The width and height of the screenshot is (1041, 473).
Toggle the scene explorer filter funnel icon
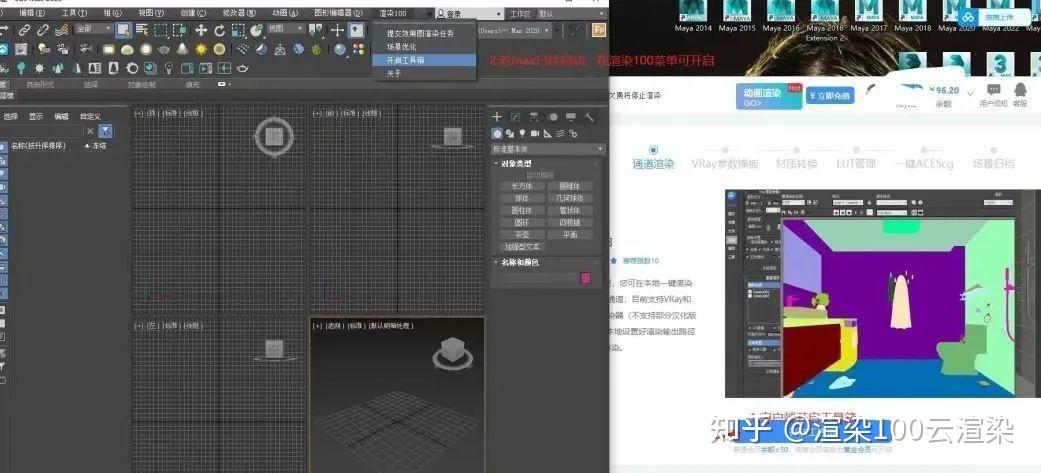click(106, 131)
